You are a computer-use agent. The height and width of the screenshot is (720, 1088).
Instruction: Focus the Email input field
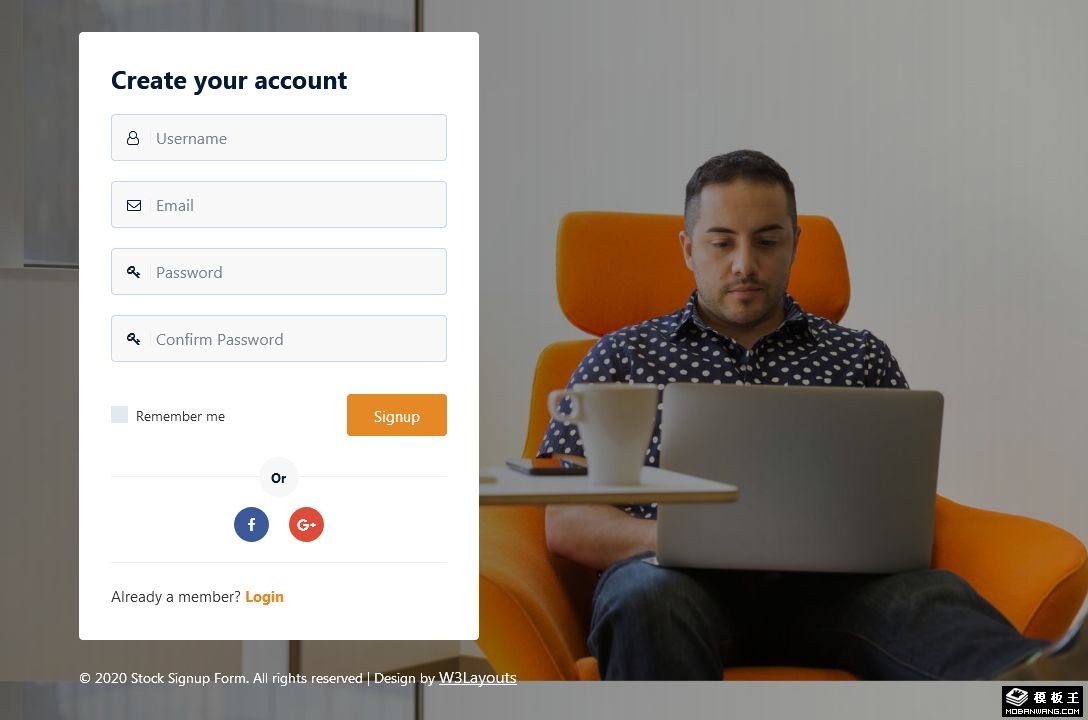(x=279, y=205)
